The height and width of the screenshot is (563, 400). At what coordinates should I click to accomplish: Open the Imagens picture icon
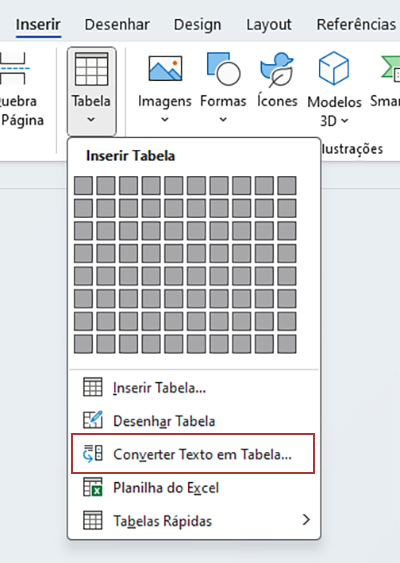(165, 68)
